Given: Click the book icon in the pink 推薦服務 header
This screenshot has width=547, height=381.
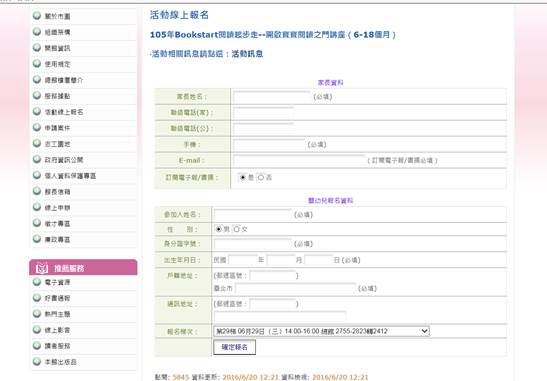Looking at the screenshot, I should (42, 268).
